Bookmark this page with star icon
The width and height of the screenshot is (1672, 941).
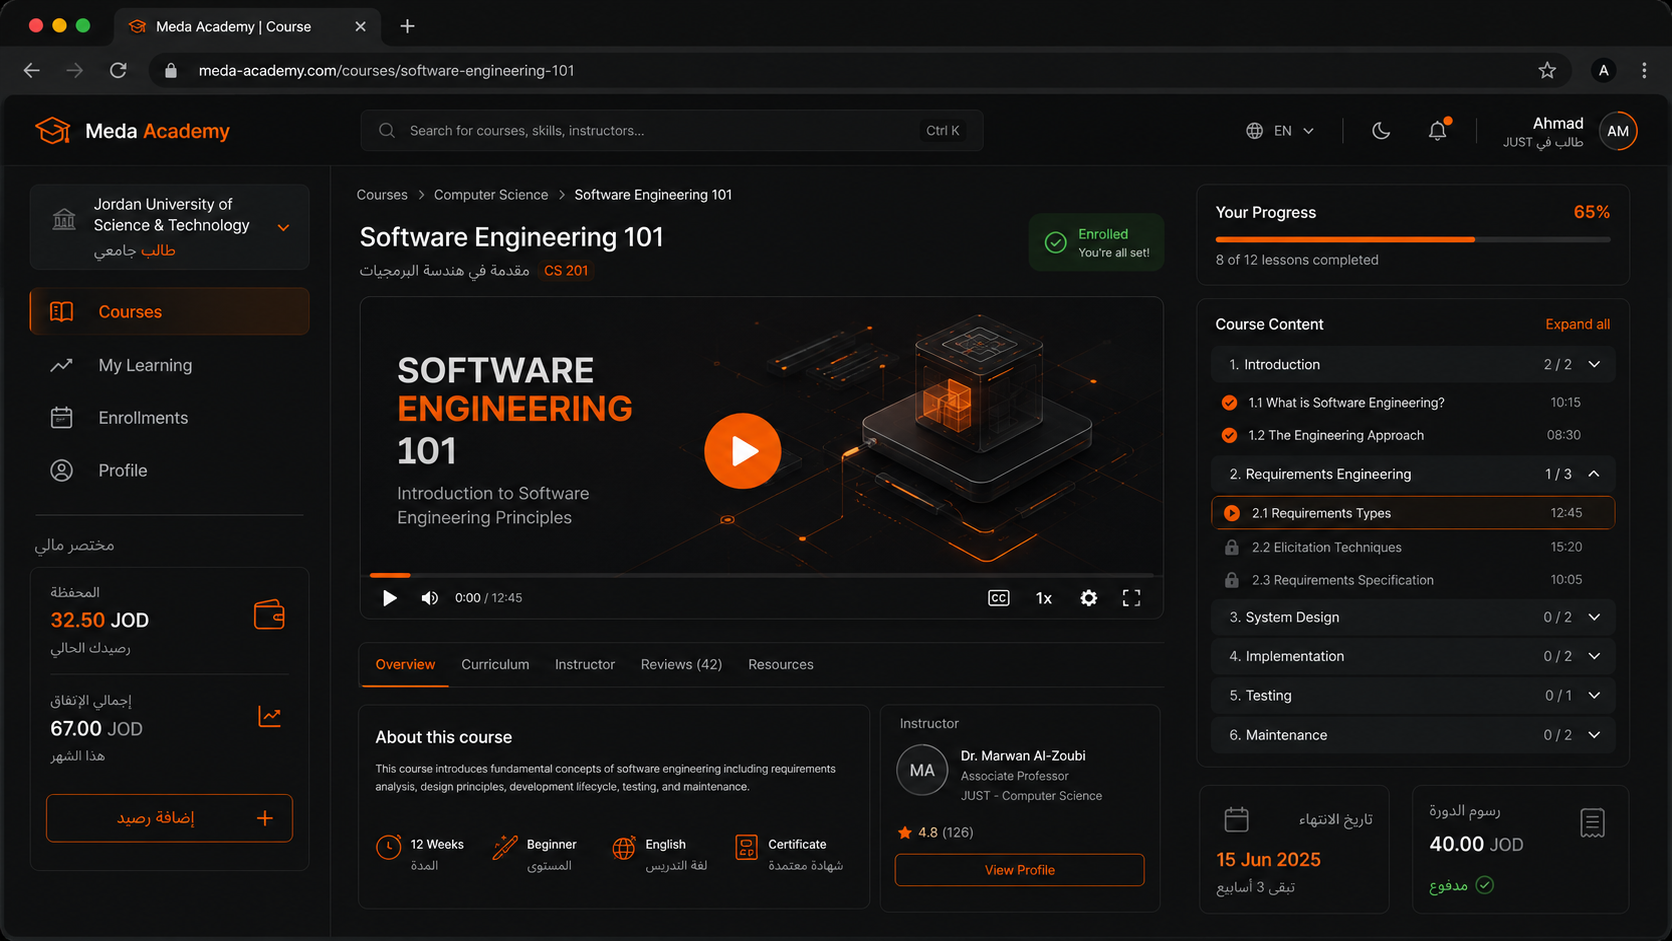coord(1547,70)
